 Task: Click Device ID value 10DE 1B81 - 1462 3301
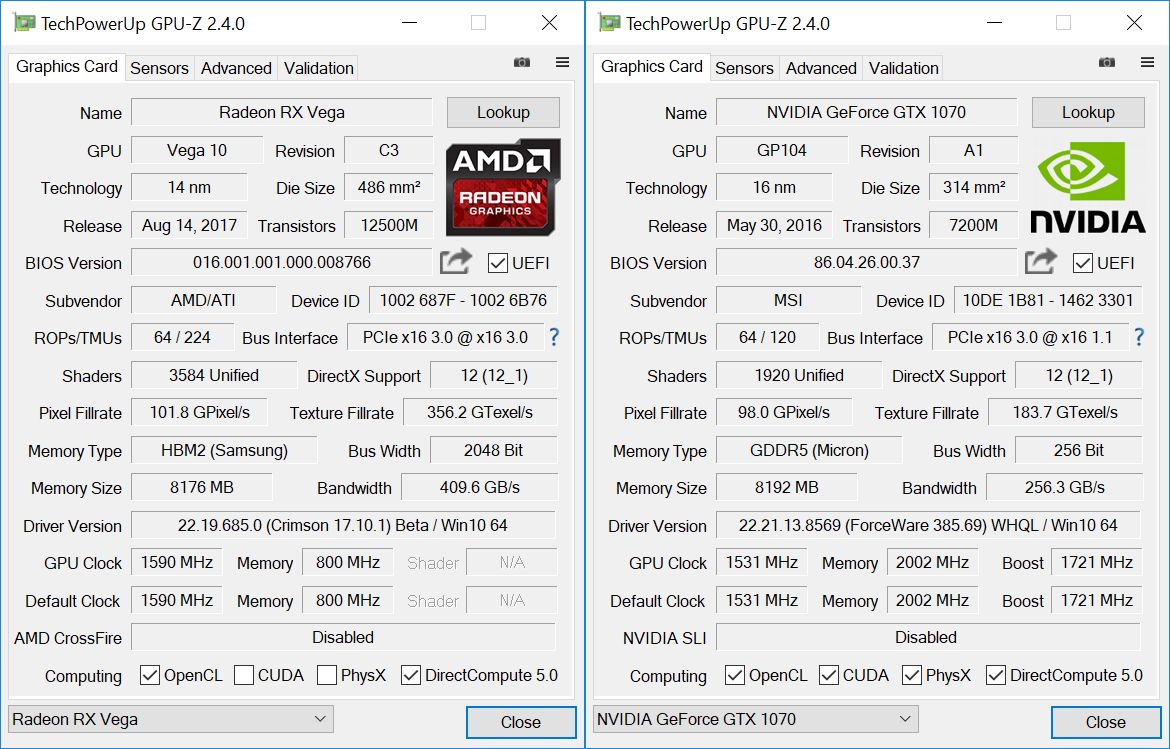(1048, 300)
